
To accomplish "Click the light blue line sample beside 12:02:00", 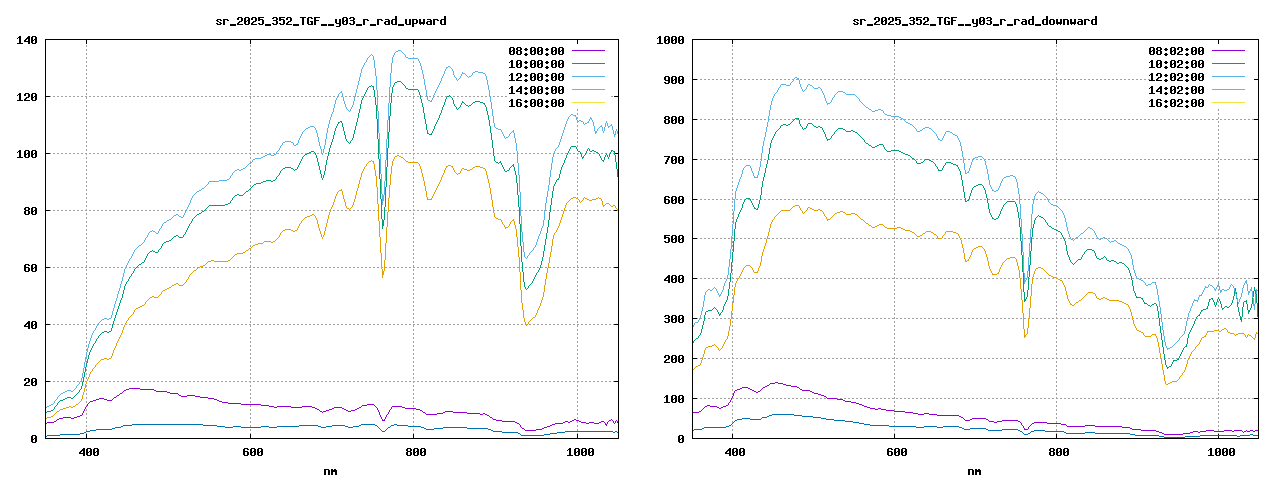I will point(1228,77).
